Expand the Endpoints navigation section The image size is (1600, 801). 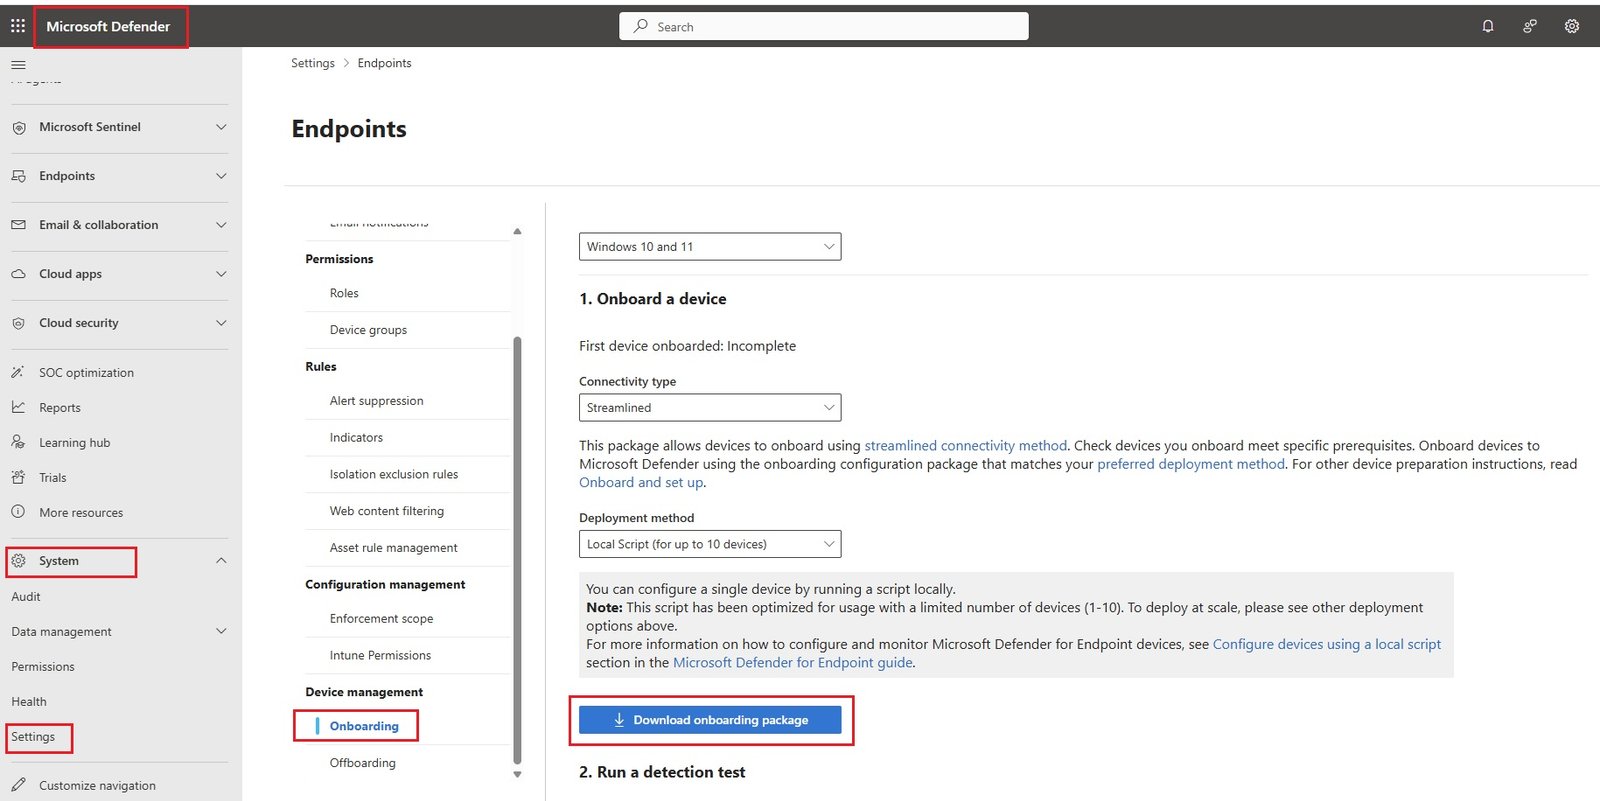coord(221,176)
